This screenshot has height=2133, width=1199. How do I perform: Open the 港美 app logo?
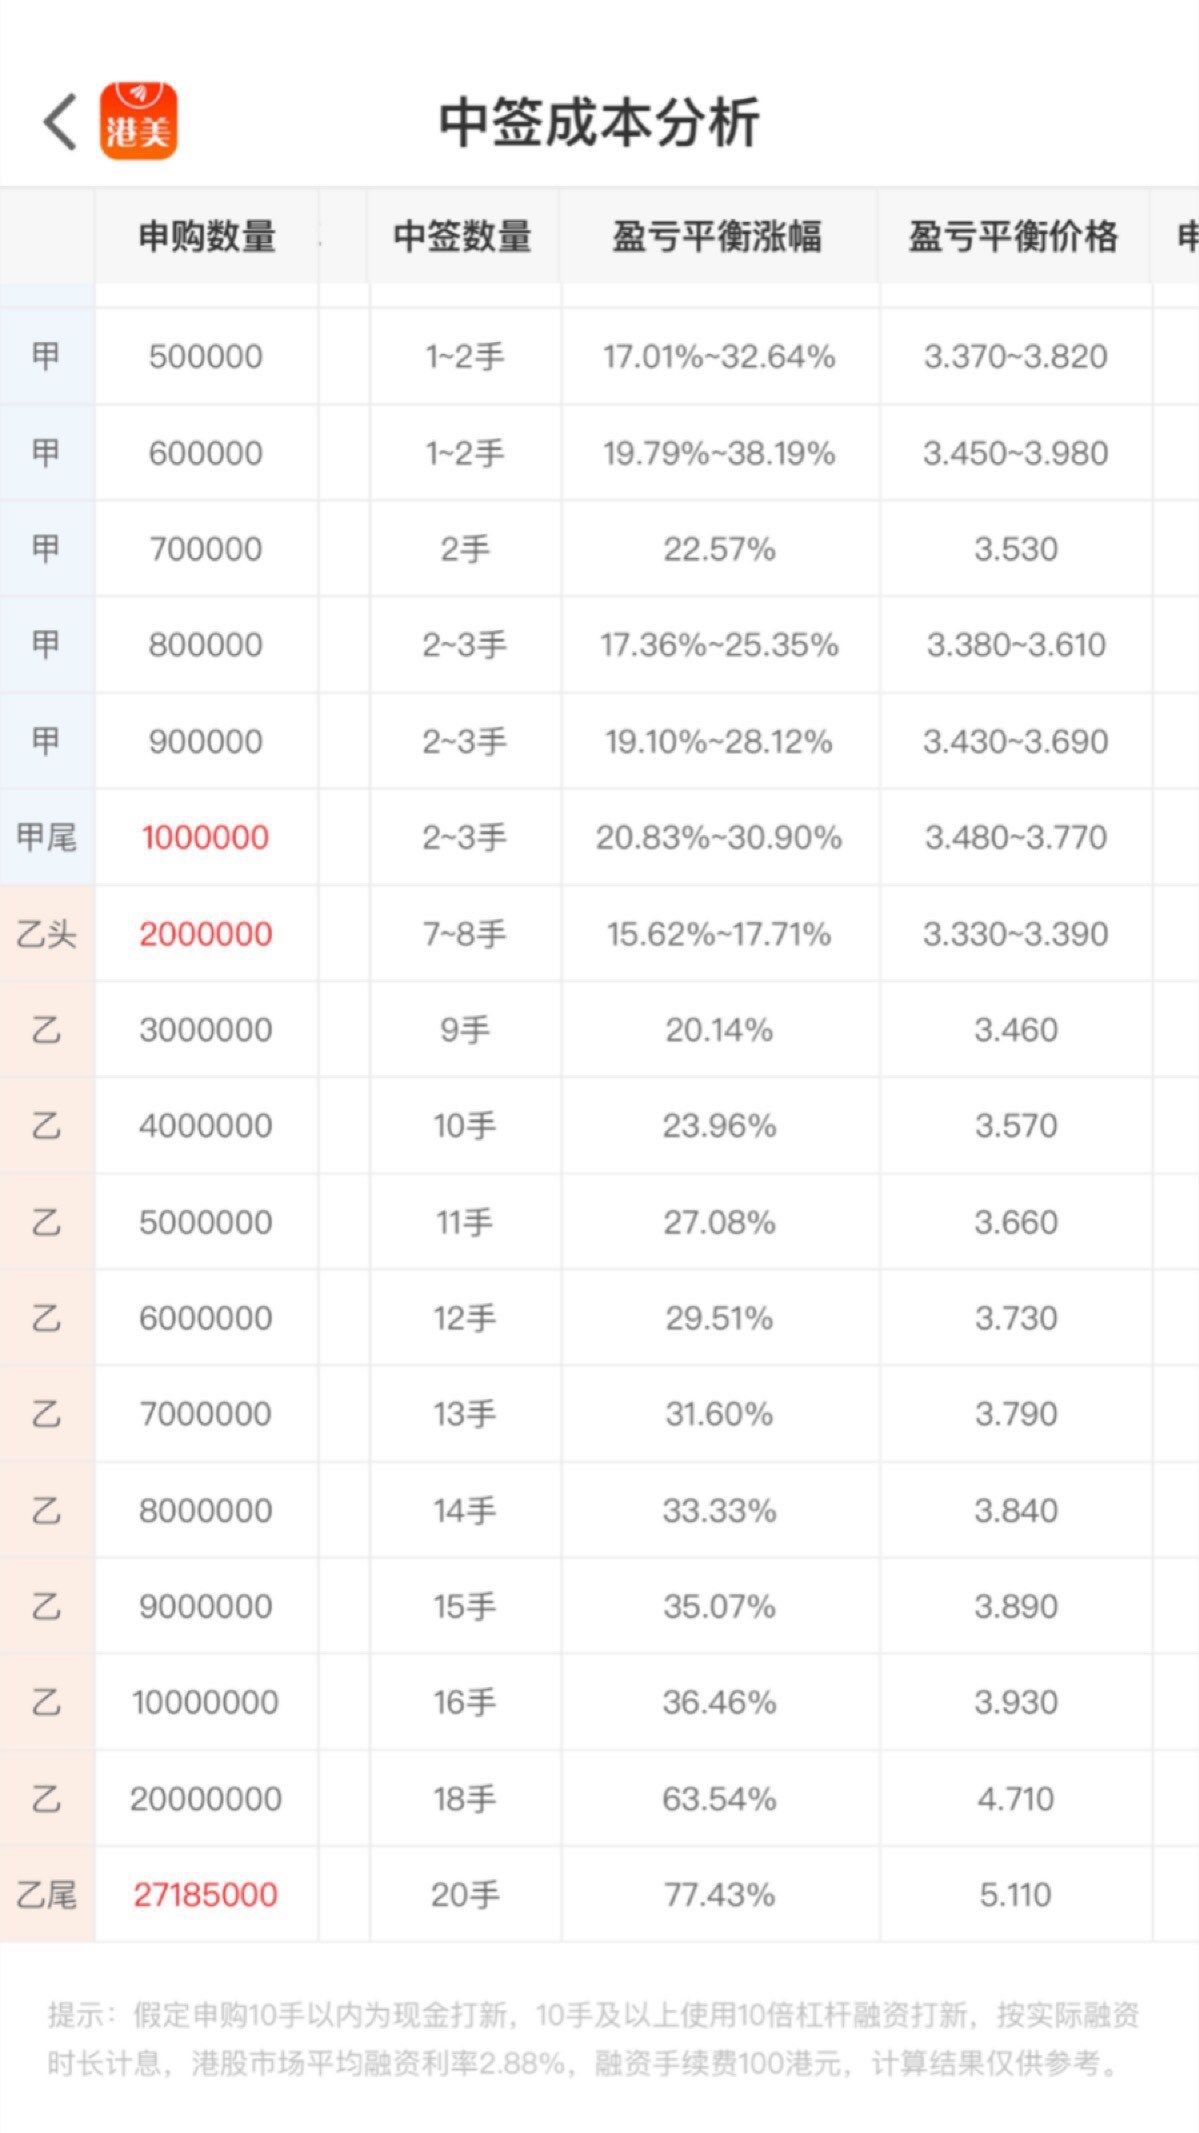(x=138, y=121)
